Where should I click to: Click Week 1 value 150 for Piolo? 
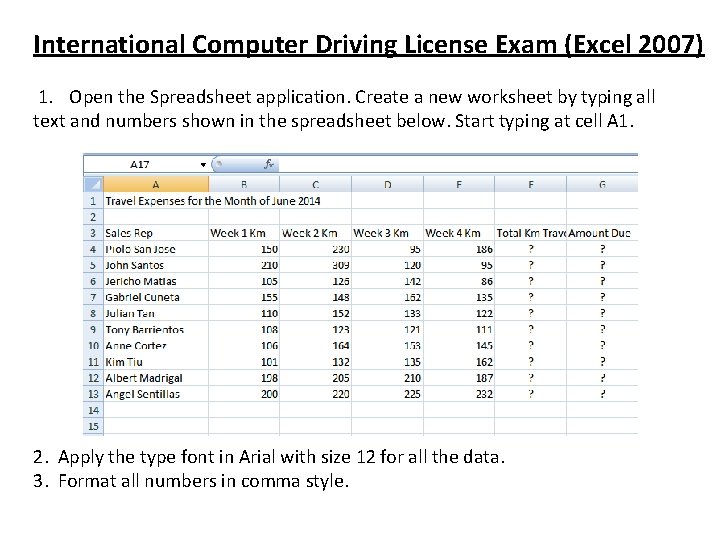pyautogui.click(x=244, y=249)
